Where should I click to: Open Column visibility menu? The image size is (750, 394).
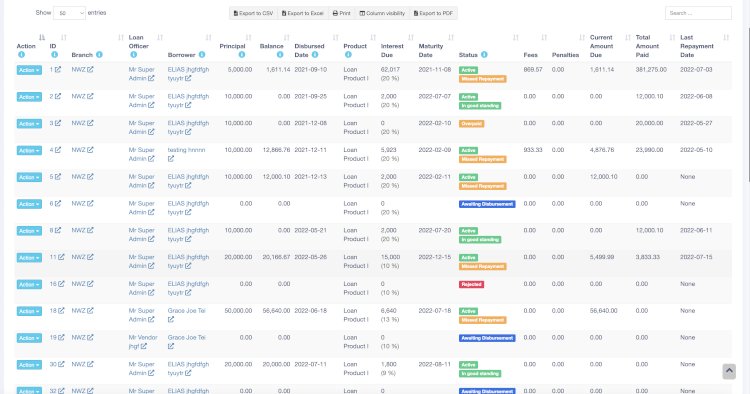(382, 13)
